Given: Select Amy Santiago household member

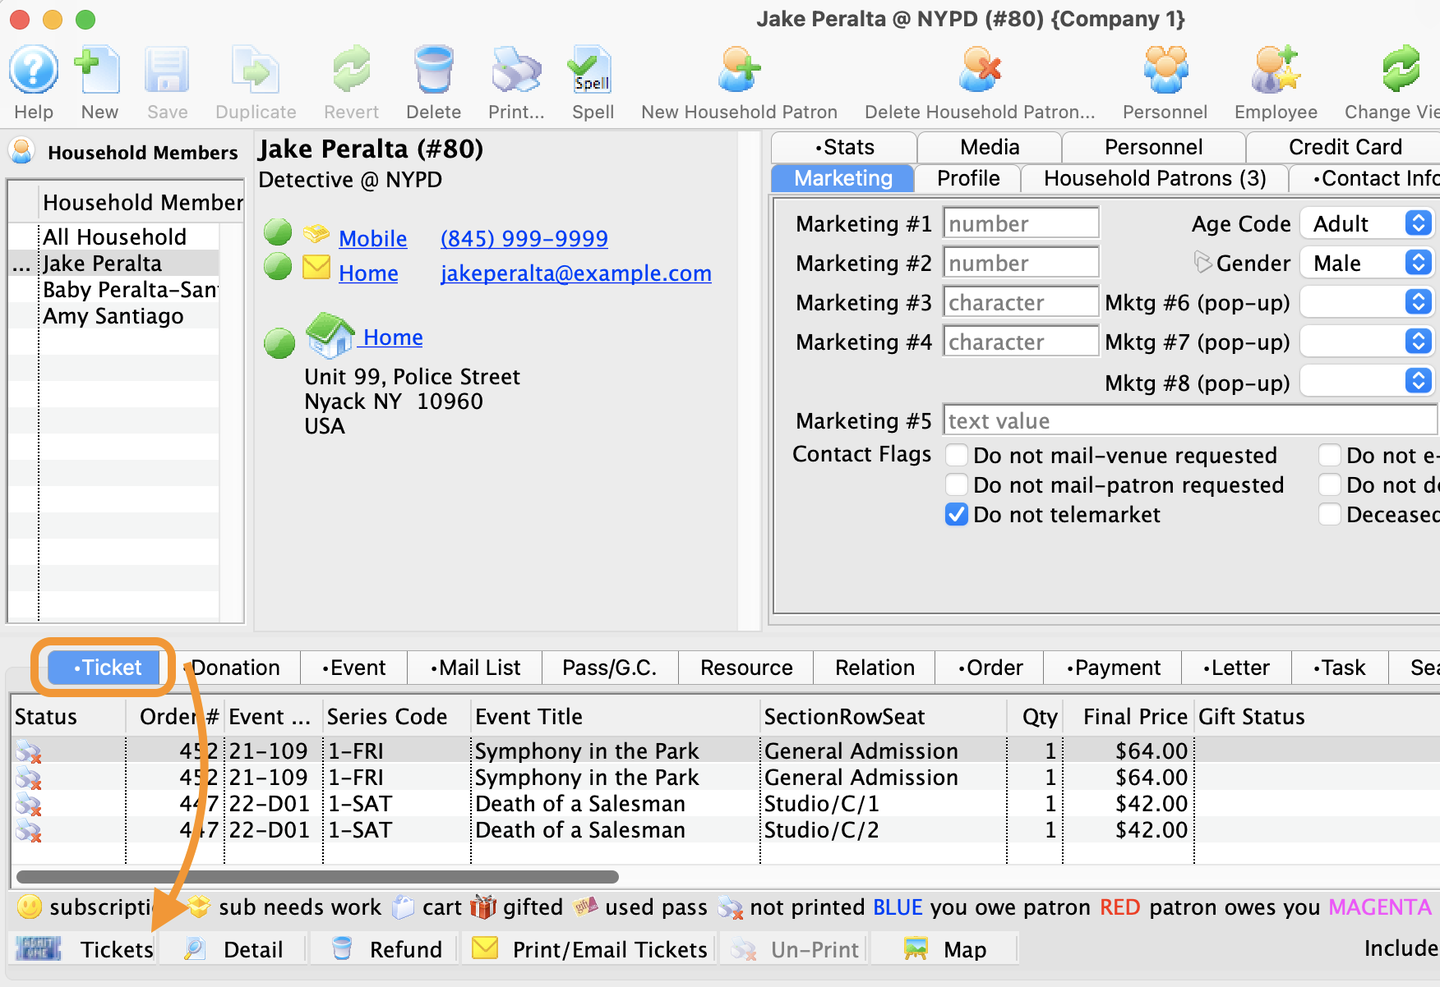Looking at the screenshot, I should coord(113,316).
